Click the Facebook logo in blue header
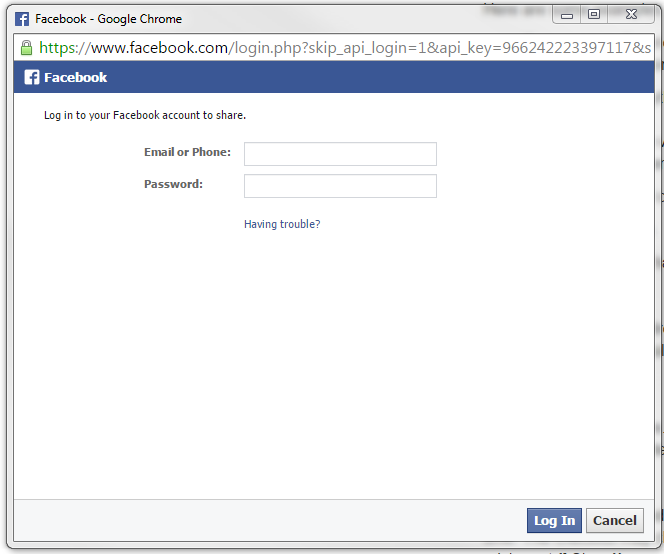 pos(32,77)
